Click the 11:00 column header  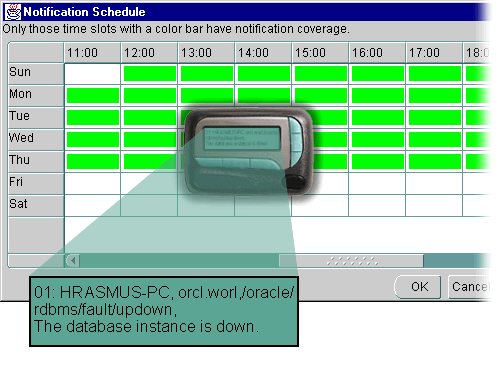click(92, 53)
